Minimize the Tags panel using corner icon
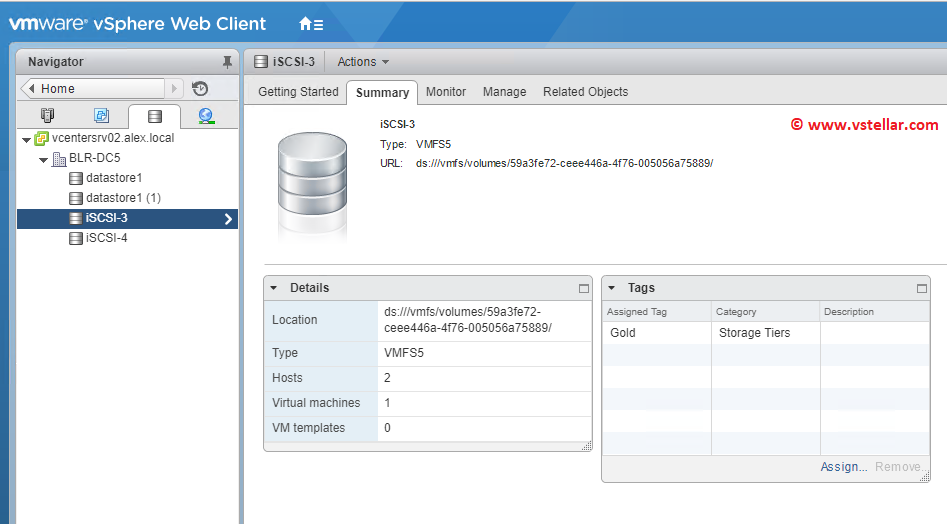The image size is (947, 524). [922, 288]
